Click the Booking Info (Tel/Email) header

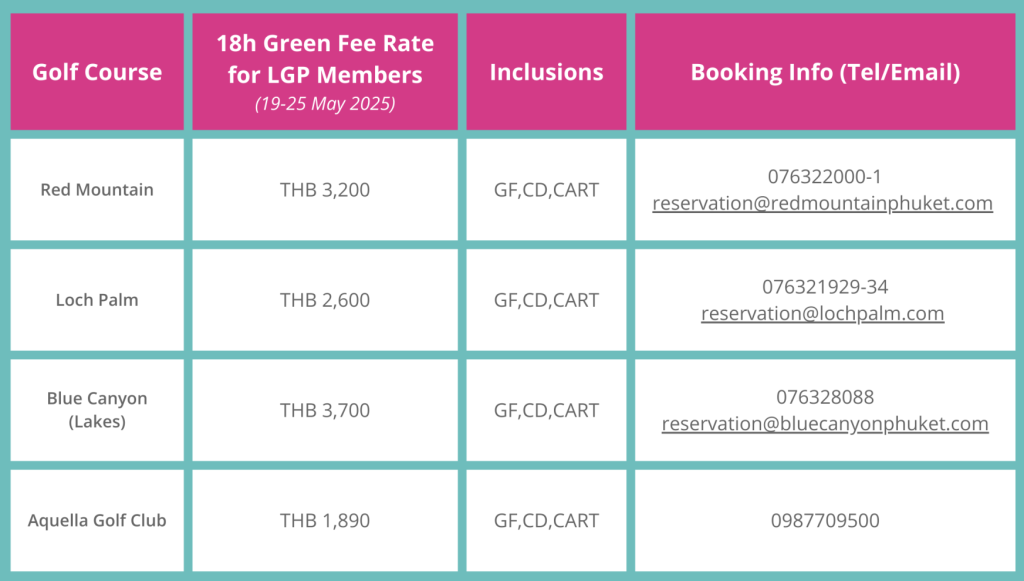point(825,72)
